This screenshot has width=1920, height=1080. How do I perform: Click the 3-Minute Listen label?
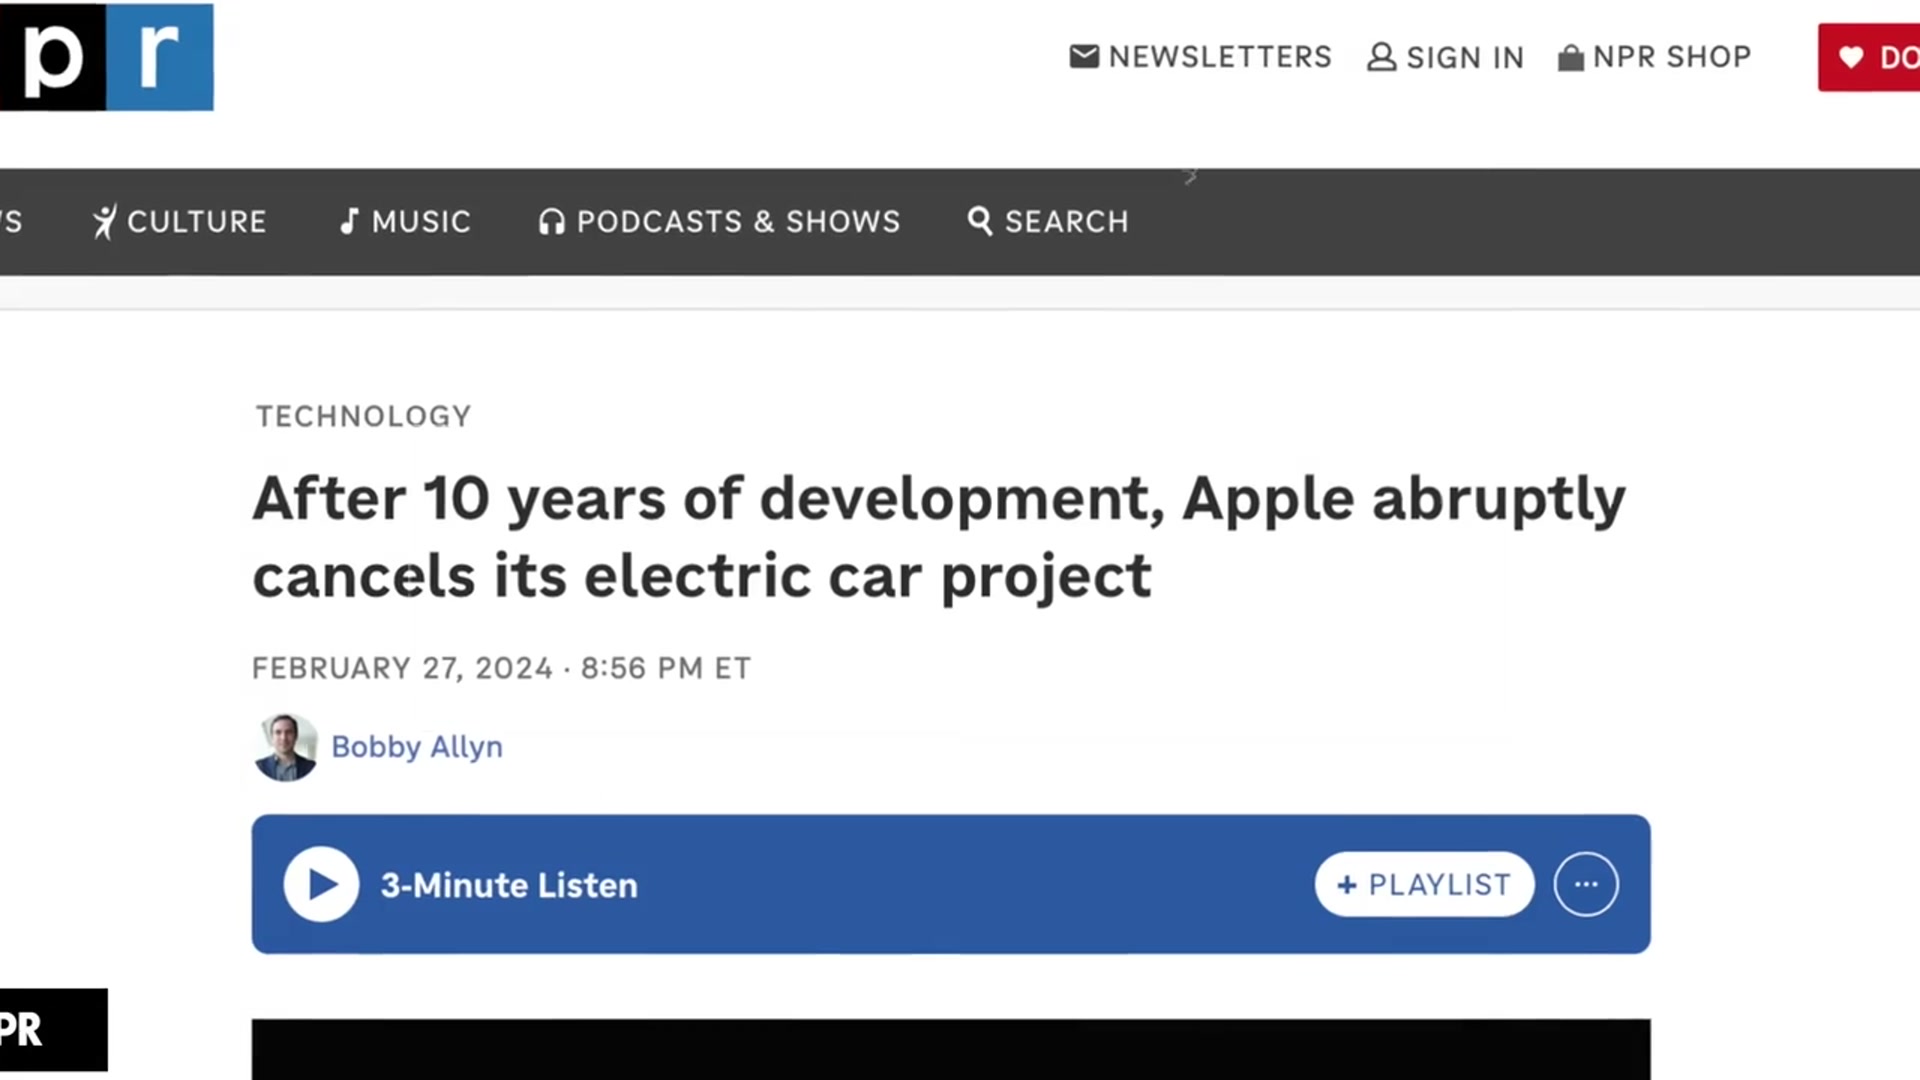(509, 885)
